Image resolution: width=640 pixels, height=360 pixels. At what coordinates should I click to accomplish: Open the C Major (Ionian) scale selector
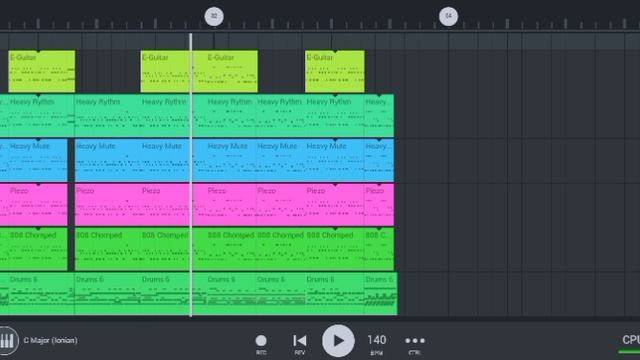pos(50,340)
